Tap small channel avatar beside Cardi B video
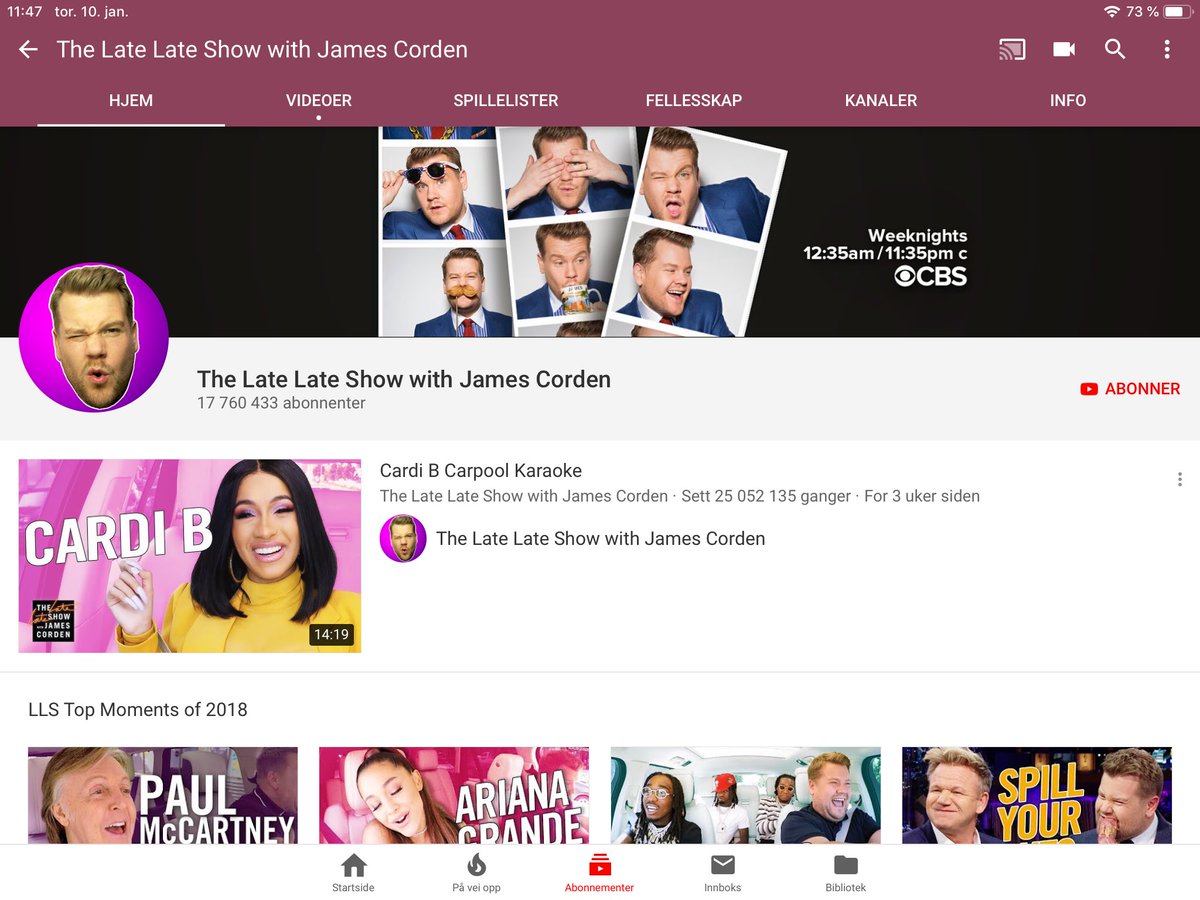The width and height of the screenshot is (1200, 900). (x=403, y=539)
